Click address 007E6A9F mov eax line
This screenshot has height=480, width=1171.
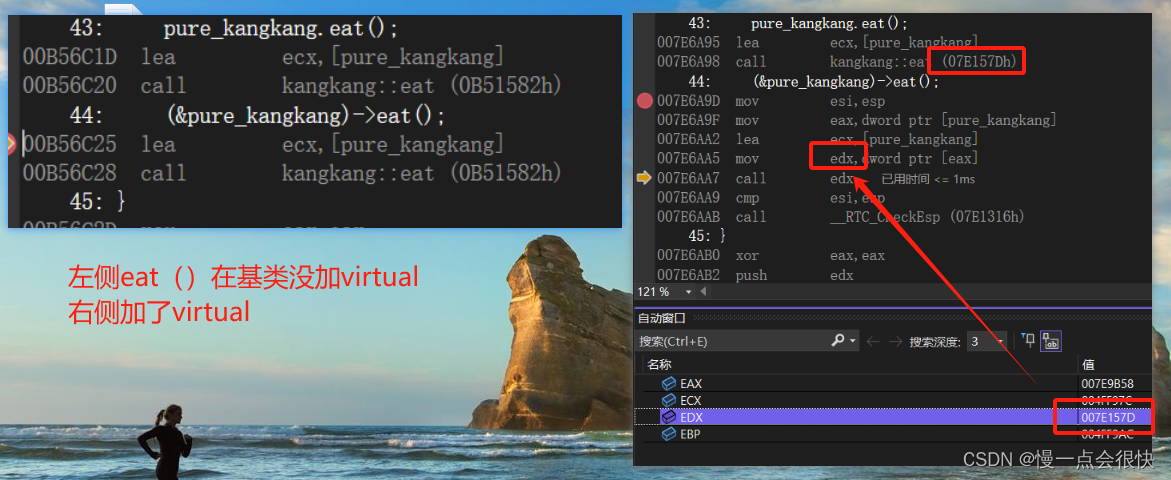click(857, 120)
